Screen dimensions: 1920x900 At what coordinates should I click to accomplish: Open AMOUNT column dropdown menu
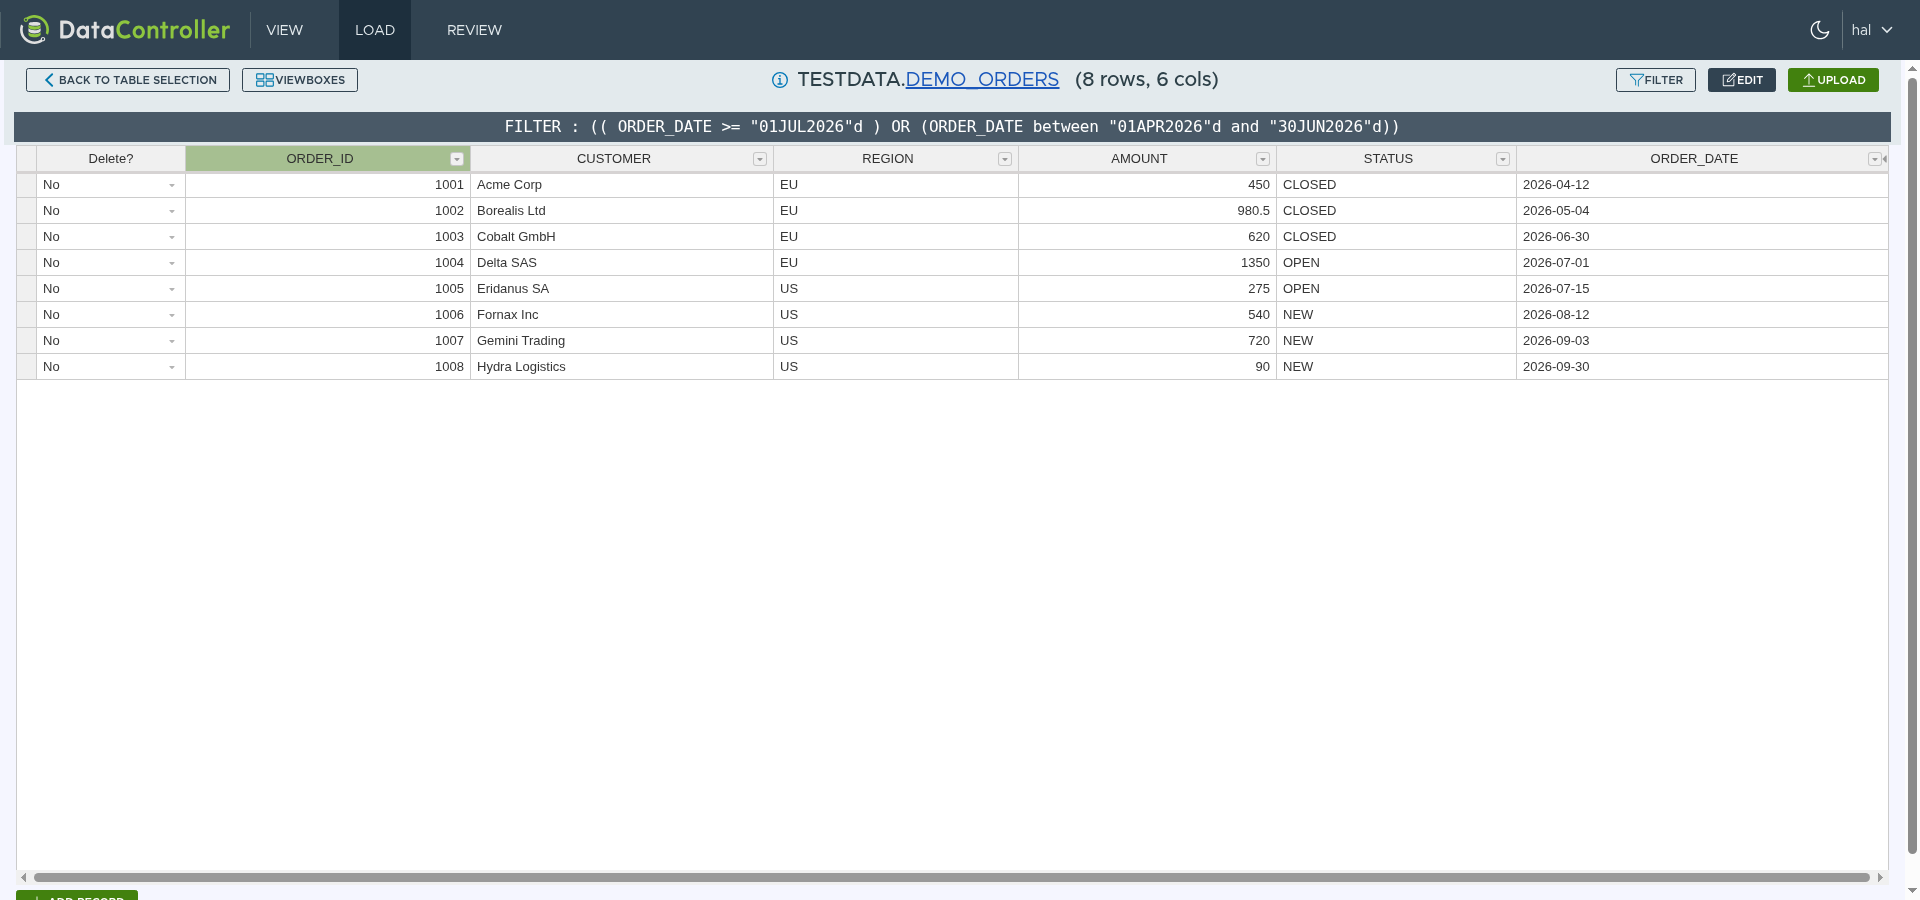[1263, 159]
